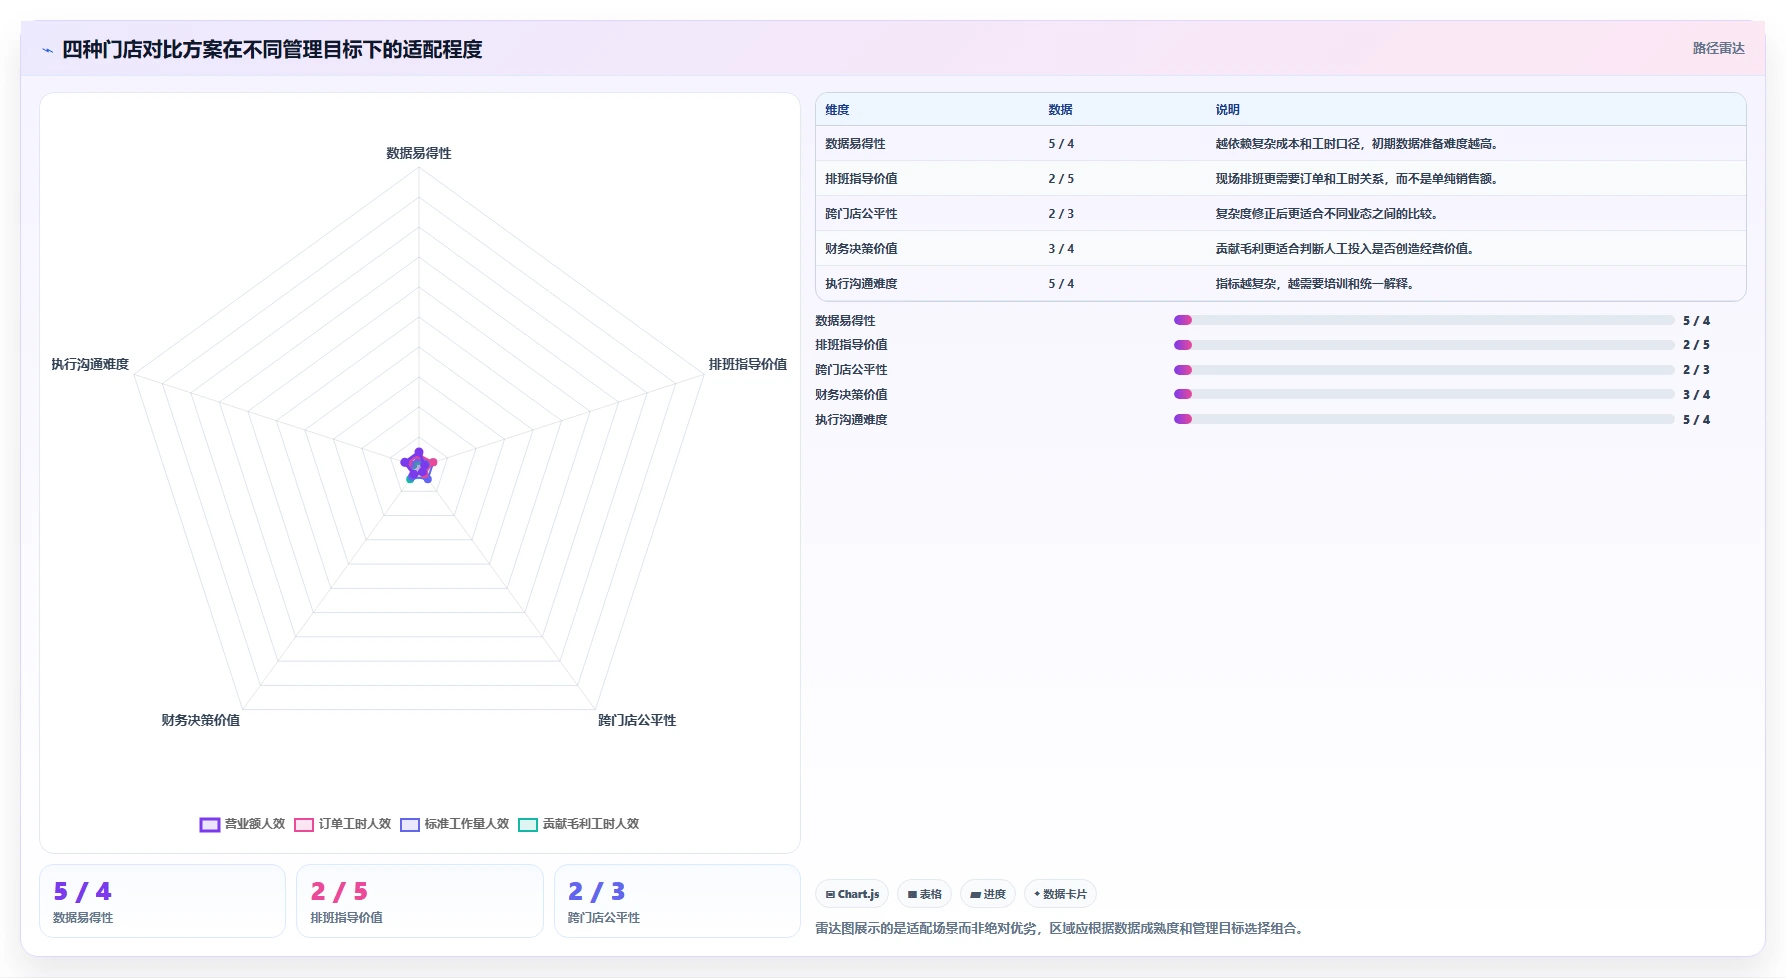Click the 数据 column header

click(1060, 110)
